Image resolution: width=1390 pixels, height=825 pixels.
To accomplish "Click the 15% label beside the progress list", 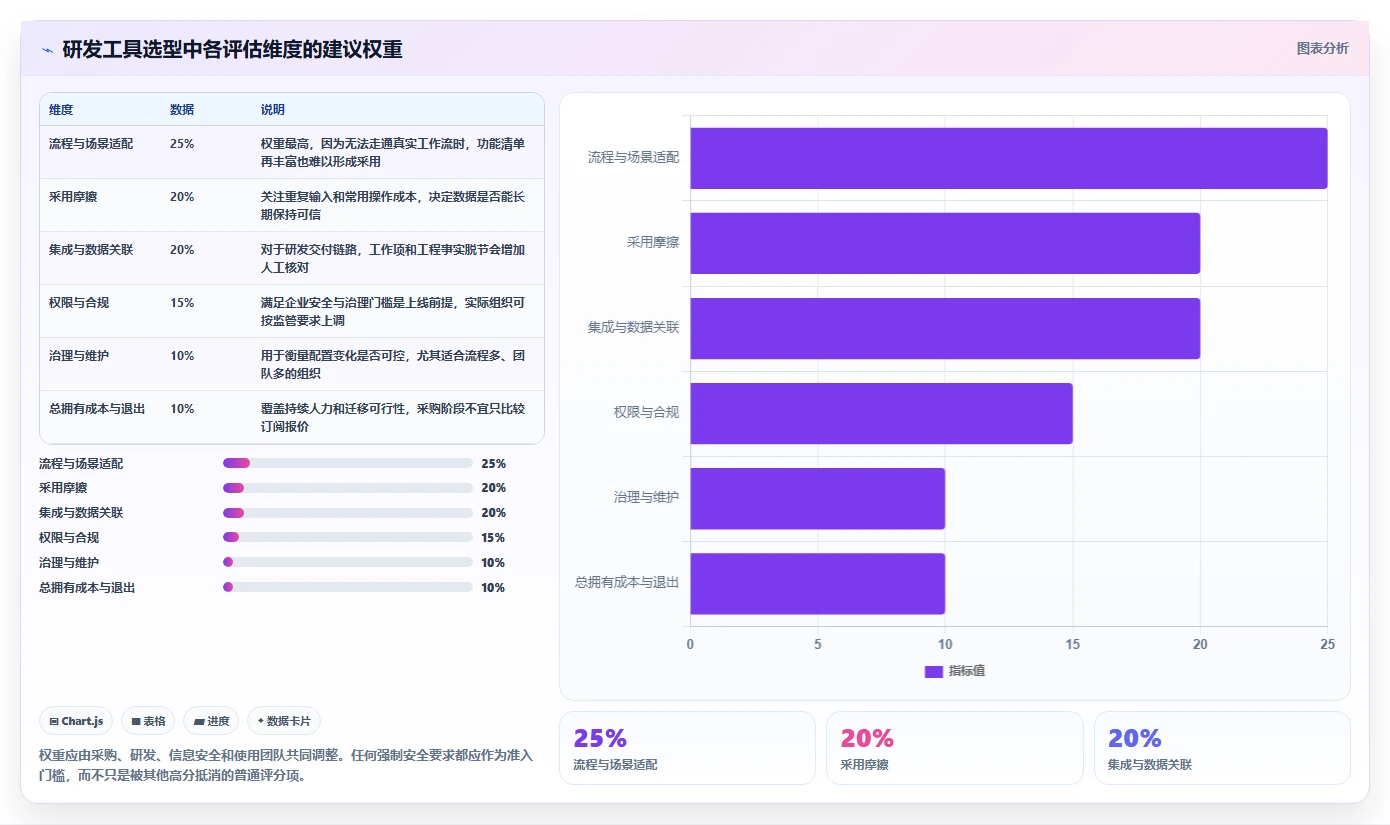I will pyautogui.click(x=493, y=537).
